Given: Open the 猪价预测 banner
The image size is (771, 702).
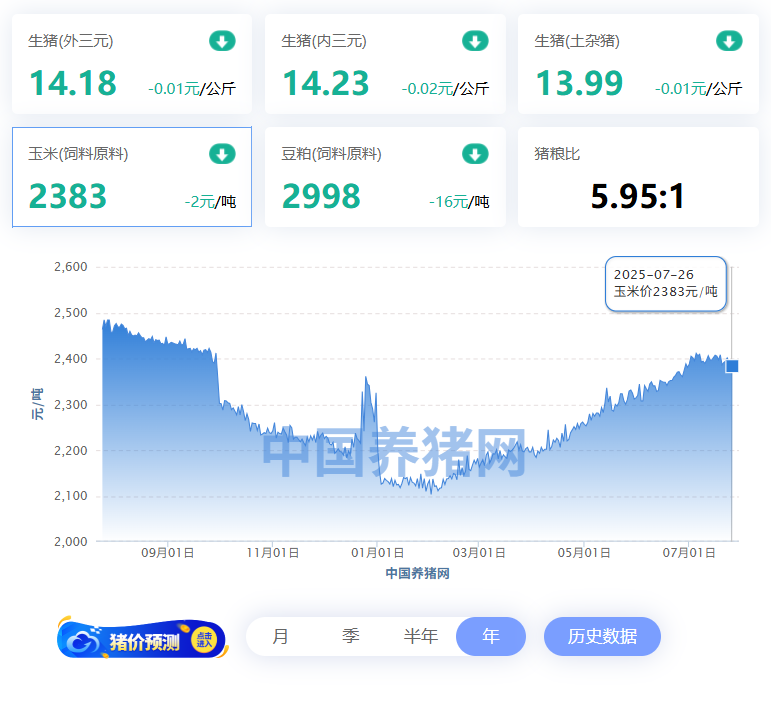Looking at the screenshot, I should point(143,638).
